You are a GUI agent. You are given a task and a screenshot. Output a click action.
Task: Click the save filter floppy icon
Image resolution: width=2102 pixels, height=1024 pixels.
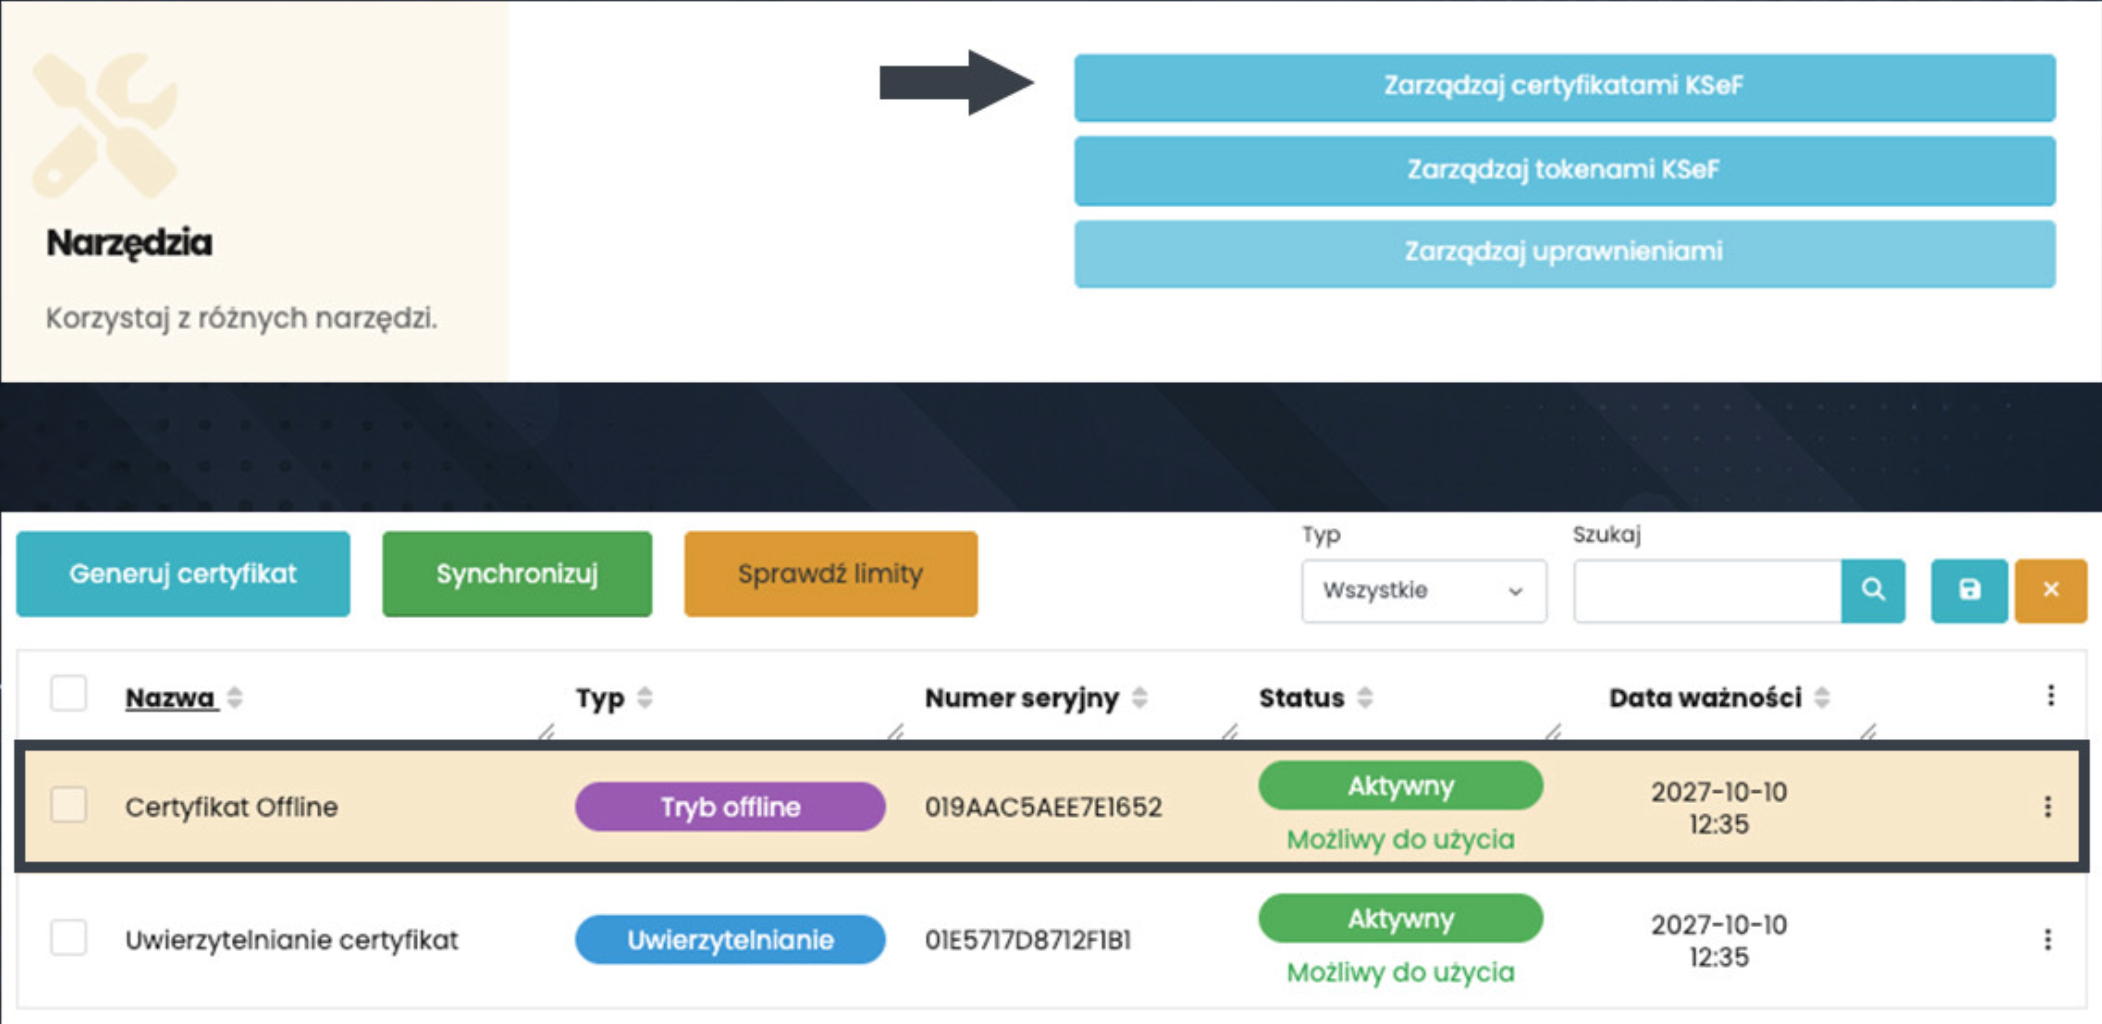(x=1968, y=590)
